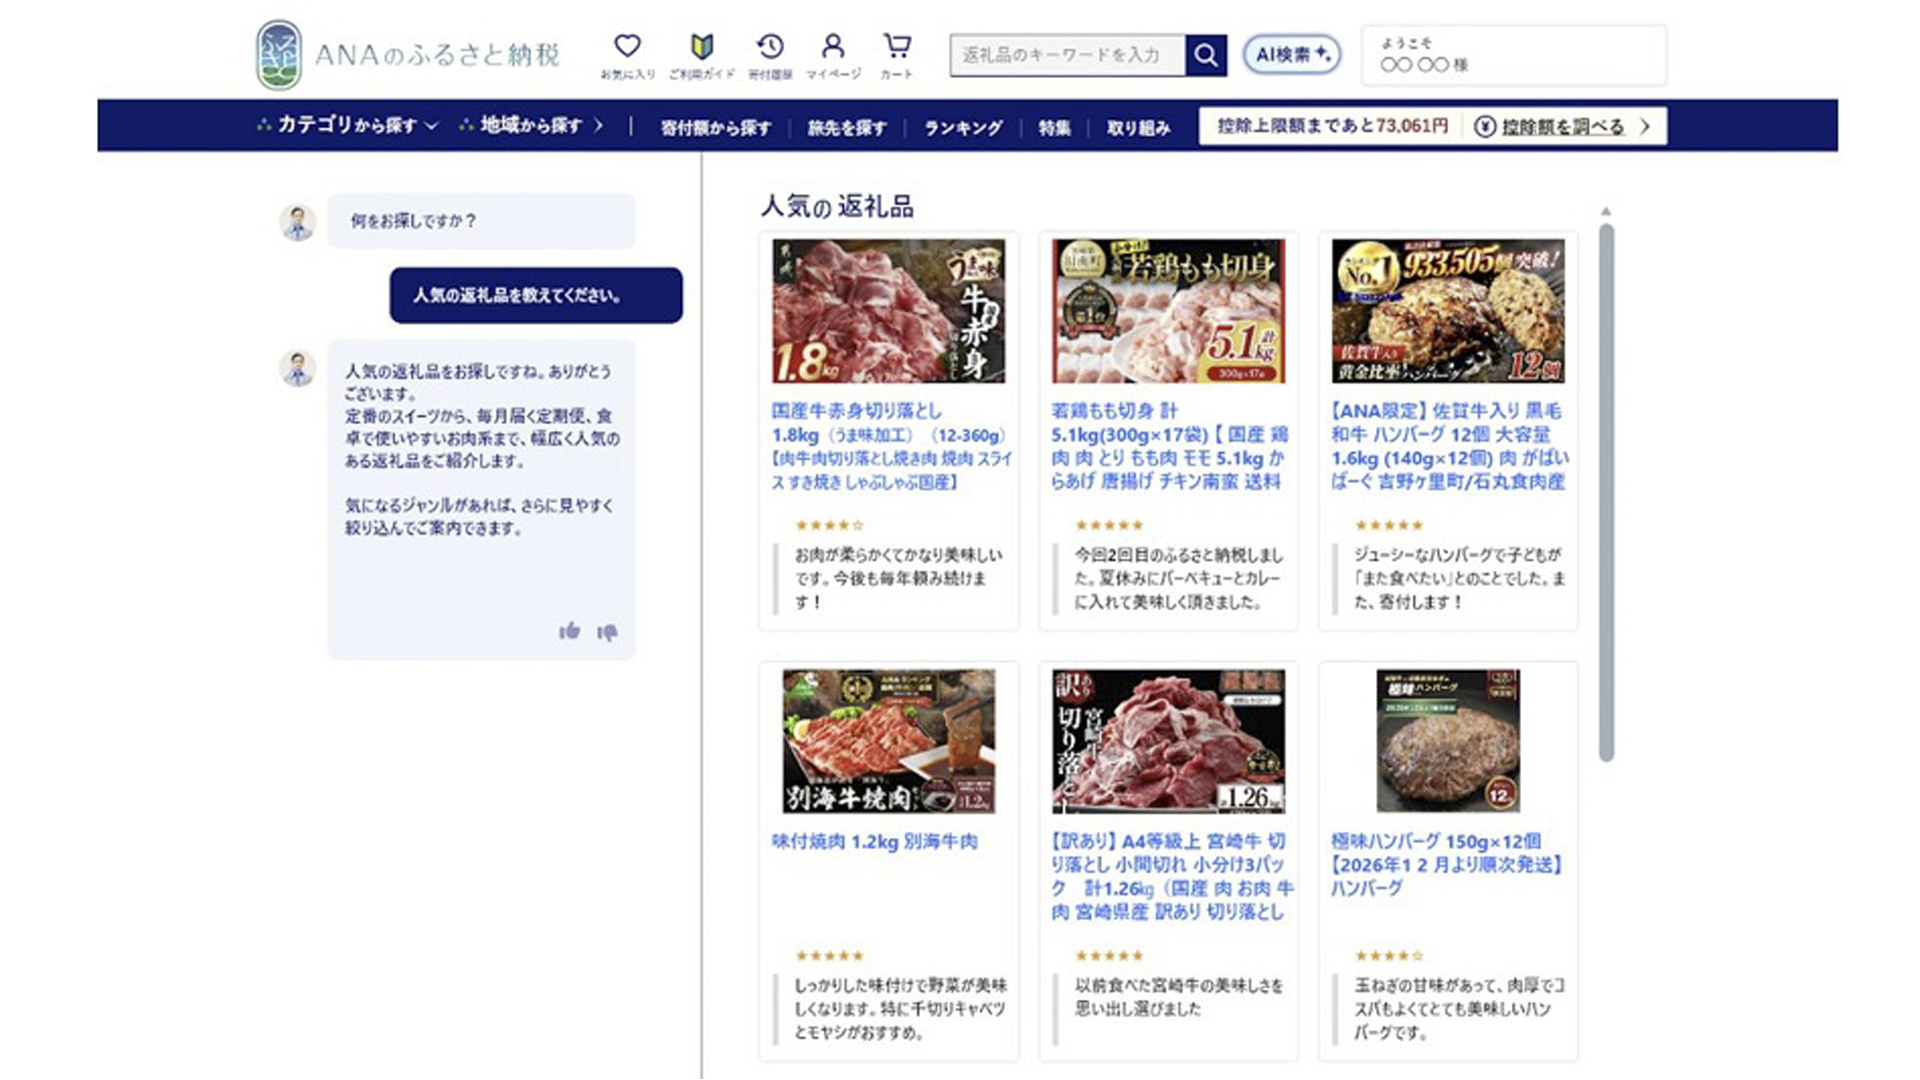Open the beginner usage guide icon
1920x1080 pixels.
point(701,46)
